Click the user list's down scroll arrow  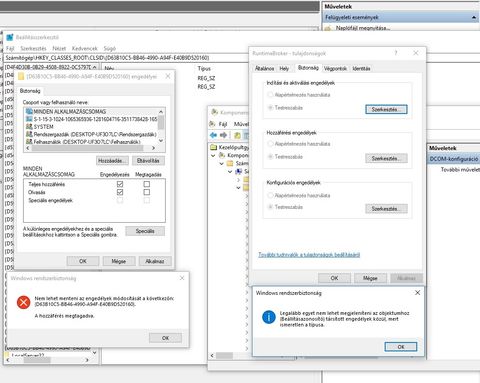tap(161, 141)
